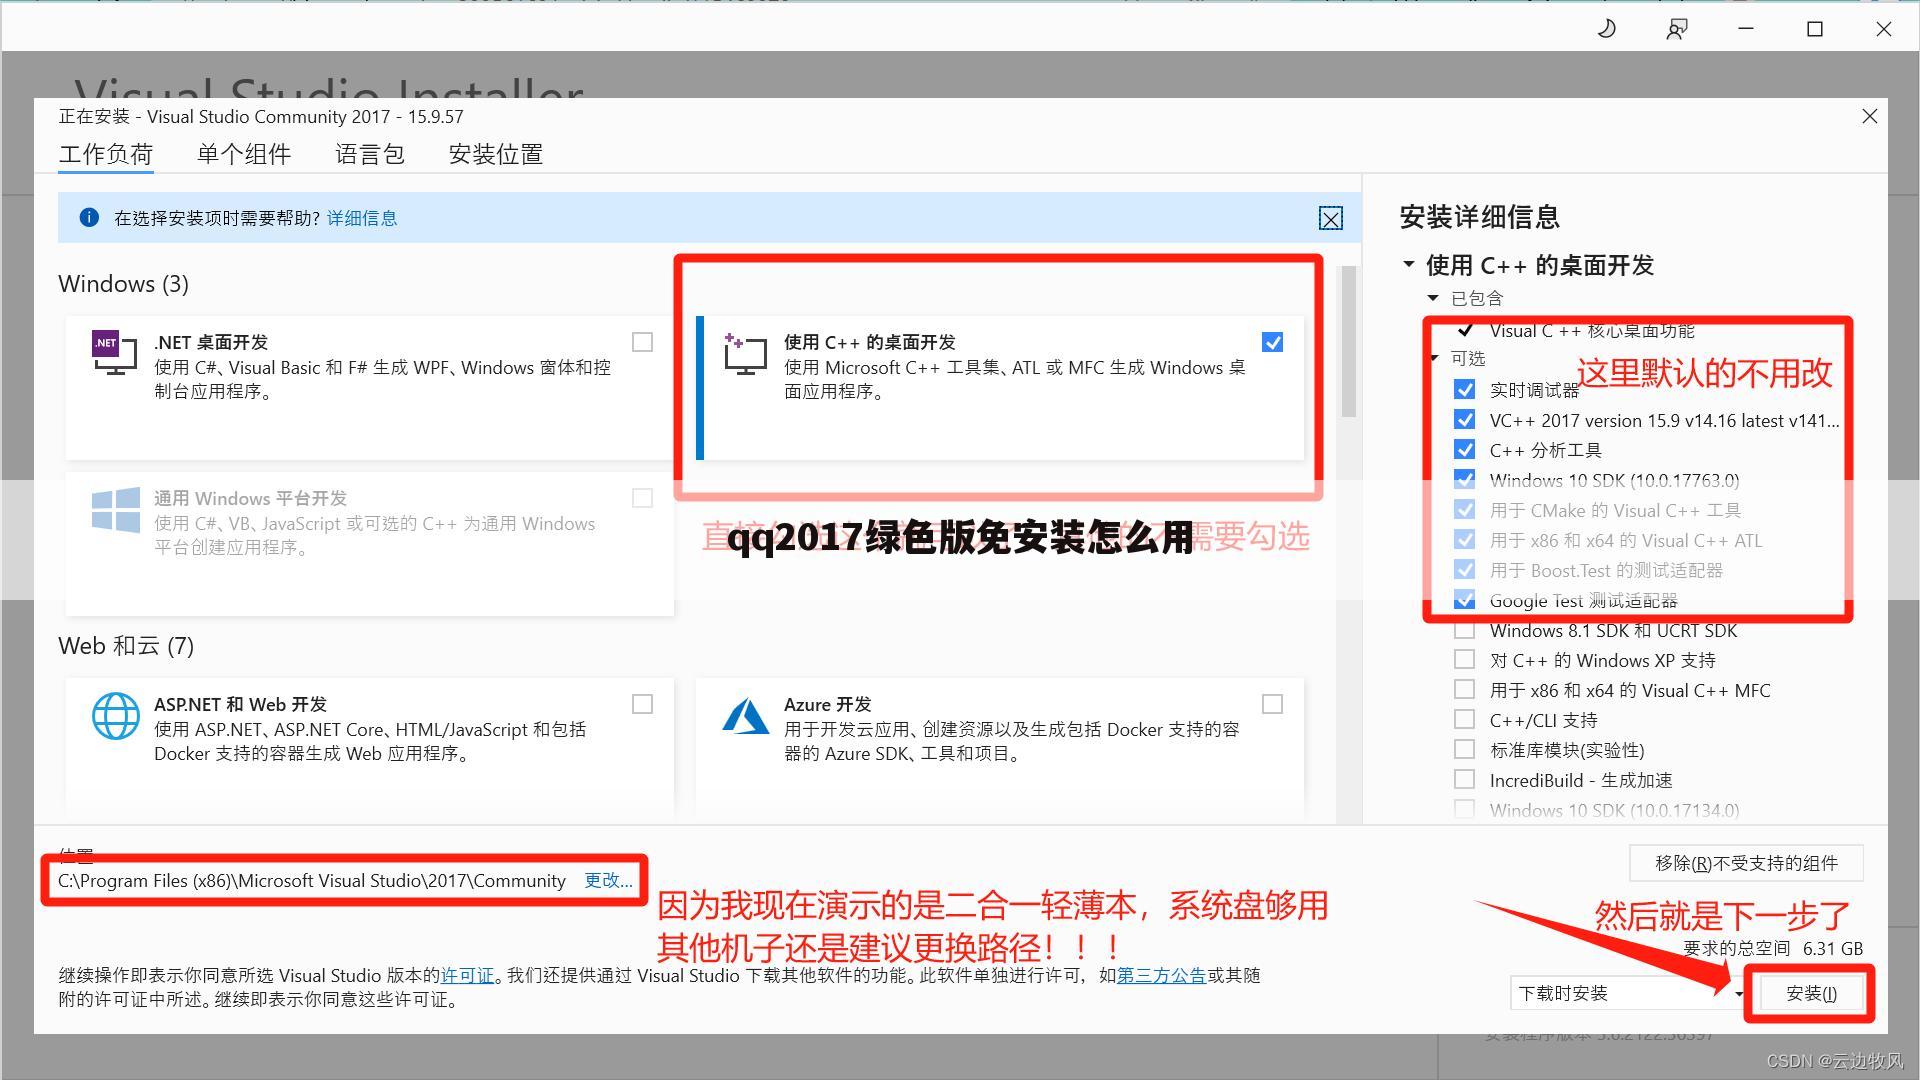Image resolution: width=1920 pixels, height=1080 pixels.
Task: Click 更改... to change install location
Action: point(608,880)
